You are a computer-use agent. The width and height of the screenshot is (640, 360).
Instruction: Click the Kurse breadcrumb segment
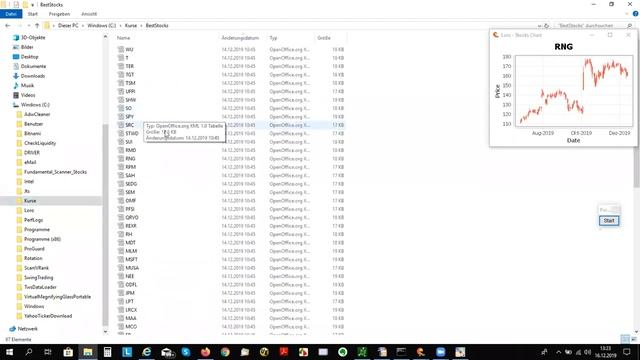[131, 25]
